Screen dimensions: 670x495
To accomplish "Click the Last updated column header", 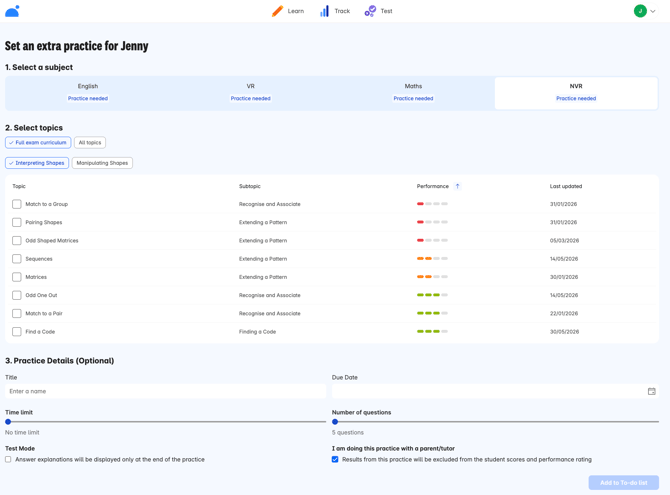I will pos(566,186).
